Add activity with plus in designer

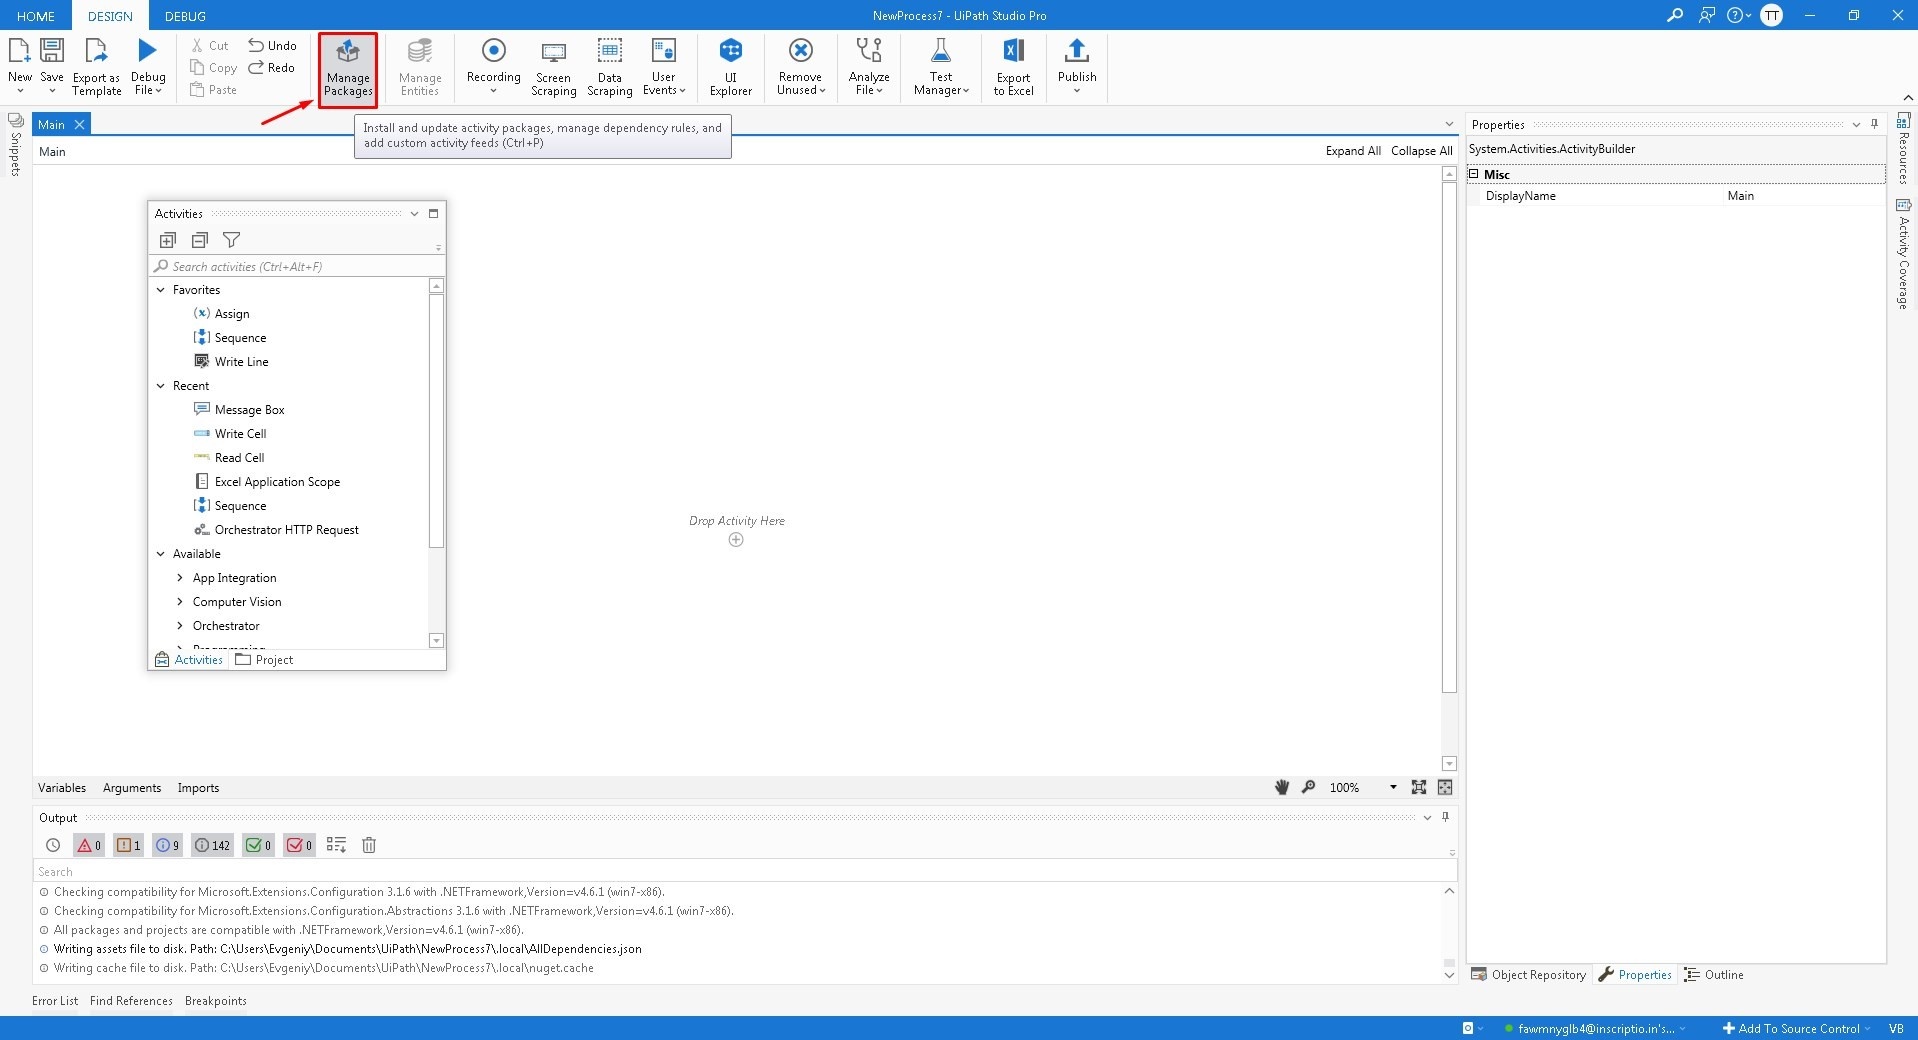coord(736,540)
